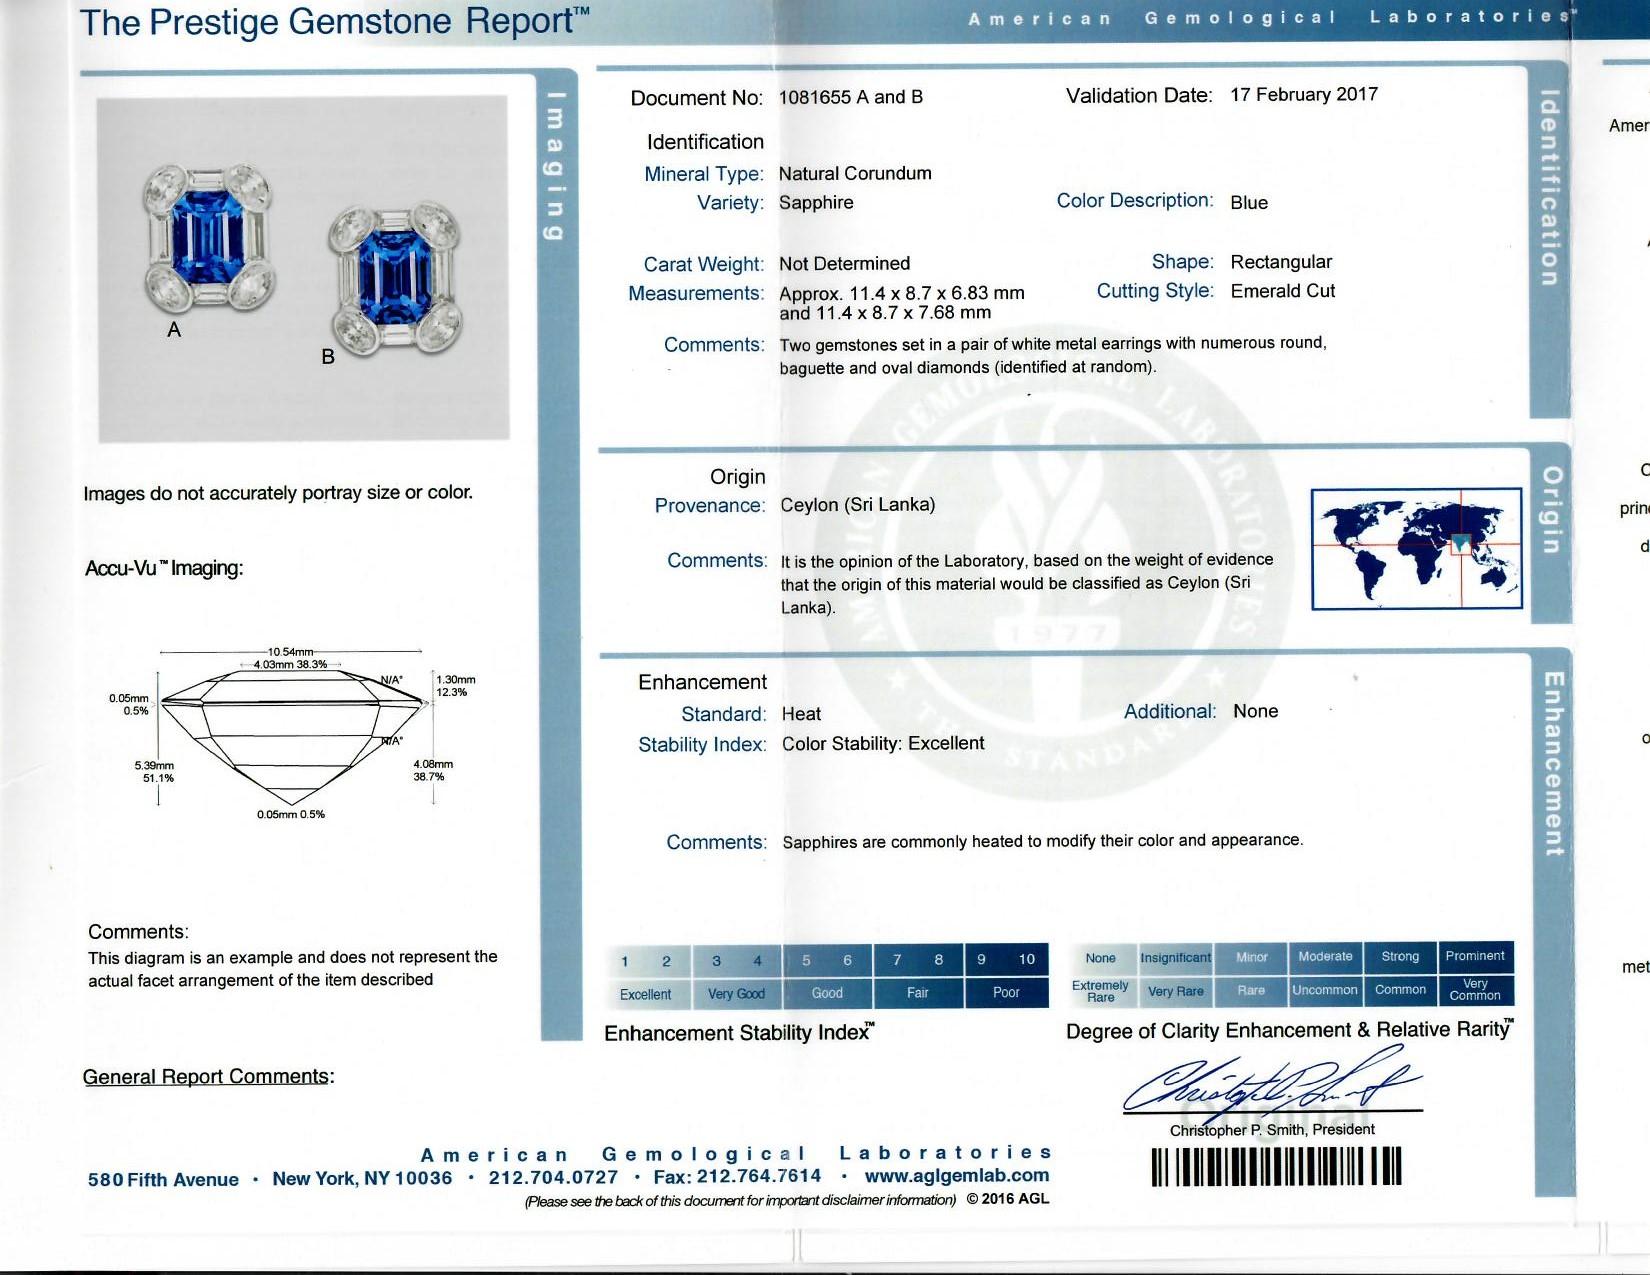Screen dimensions: 1650x1275
Task: Click the color description value 'Blue'
Action: 1249,203
